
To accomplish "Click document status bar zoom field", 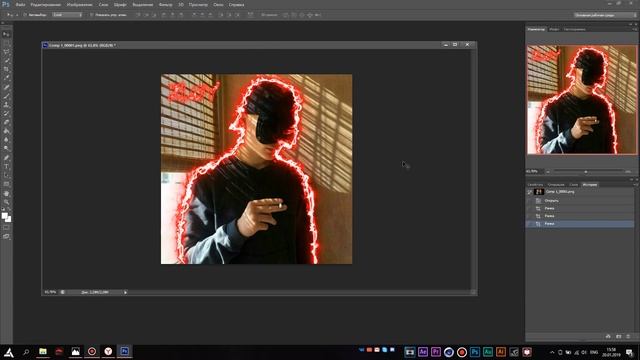I will [x=50, y=292].
